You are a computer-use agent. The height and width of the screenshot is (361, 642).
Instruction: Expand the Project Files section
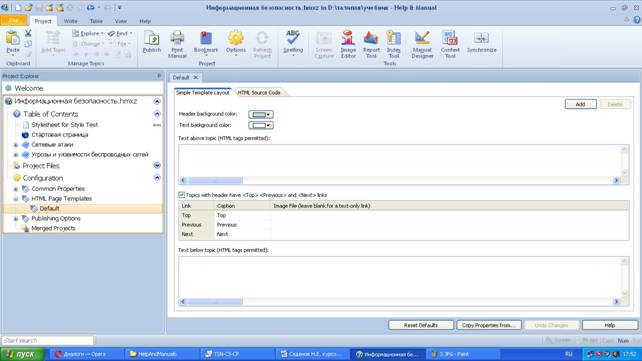pyautogui.click(x=157, y=165)
